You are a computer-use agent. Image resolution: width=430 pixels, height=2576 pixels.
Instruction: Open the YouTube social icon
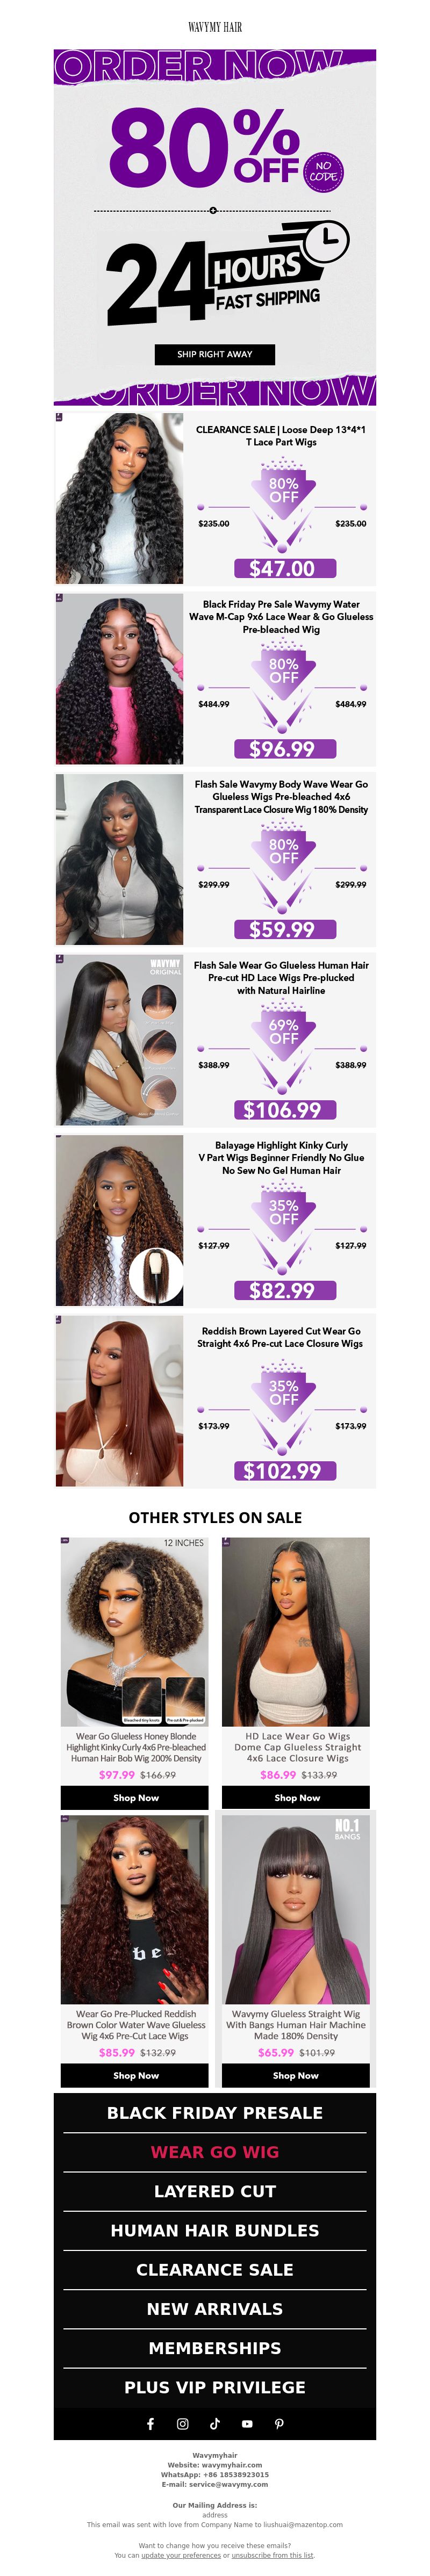coord(247,2423)
